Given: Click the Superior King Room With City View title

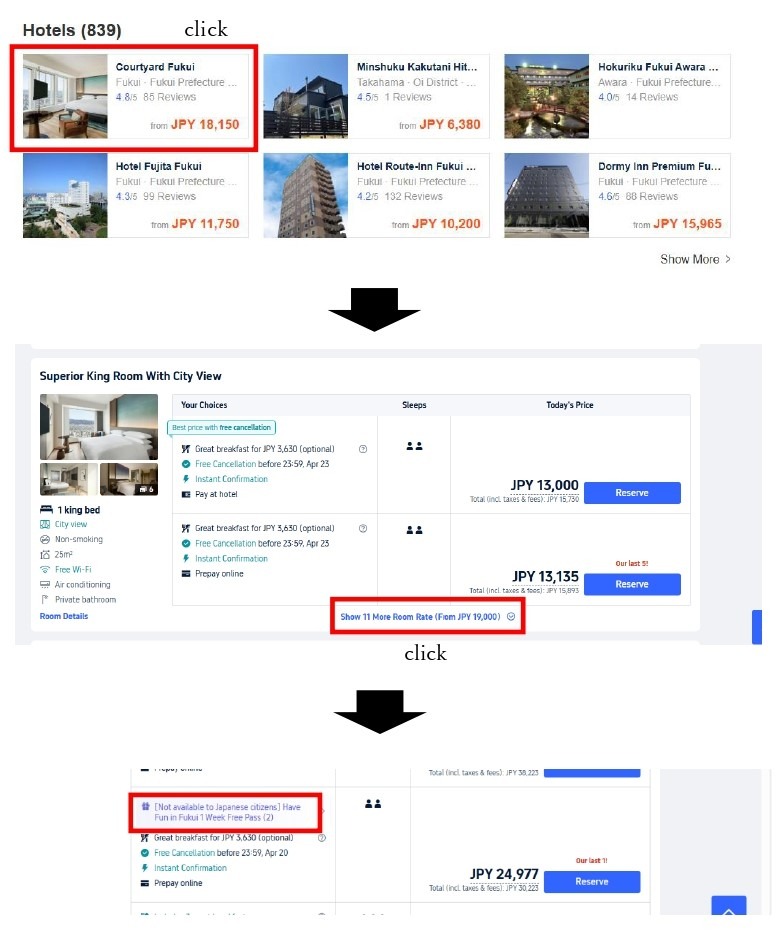Looking at the screenshot, I should point(131,376).
